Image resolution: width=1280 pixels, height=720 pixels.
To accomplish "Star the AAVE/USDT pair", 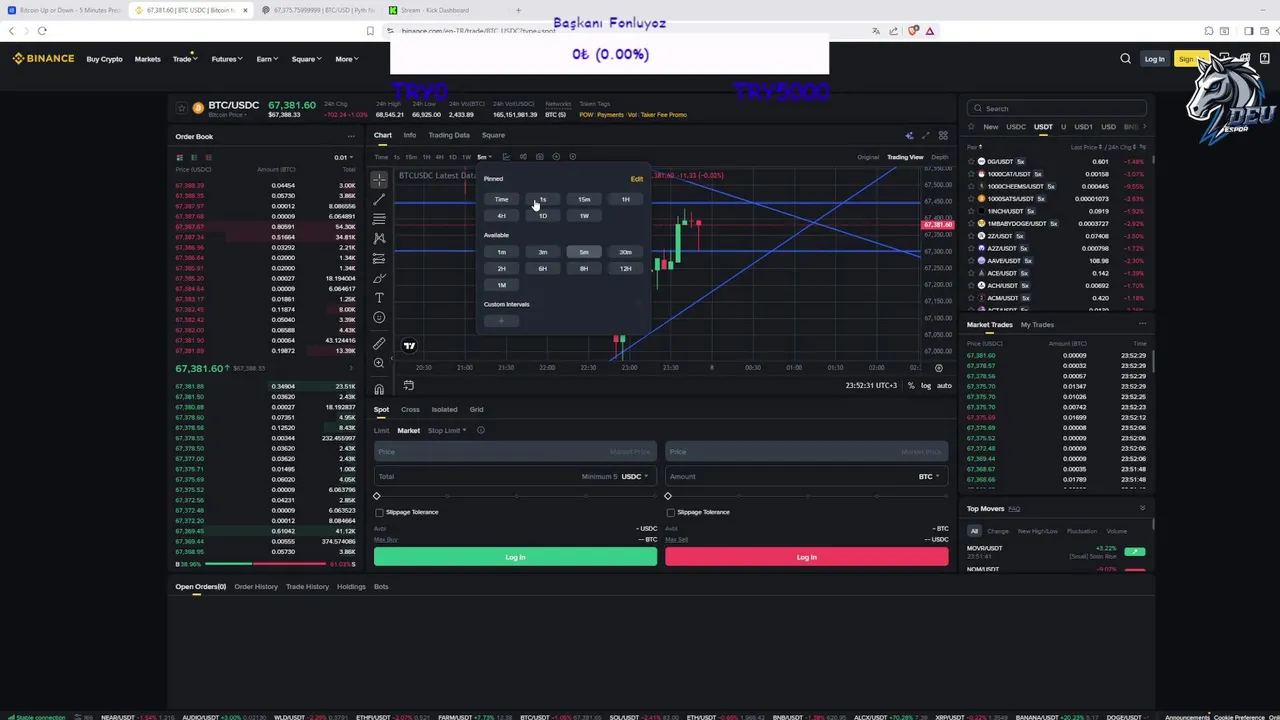I will (971, 261).
